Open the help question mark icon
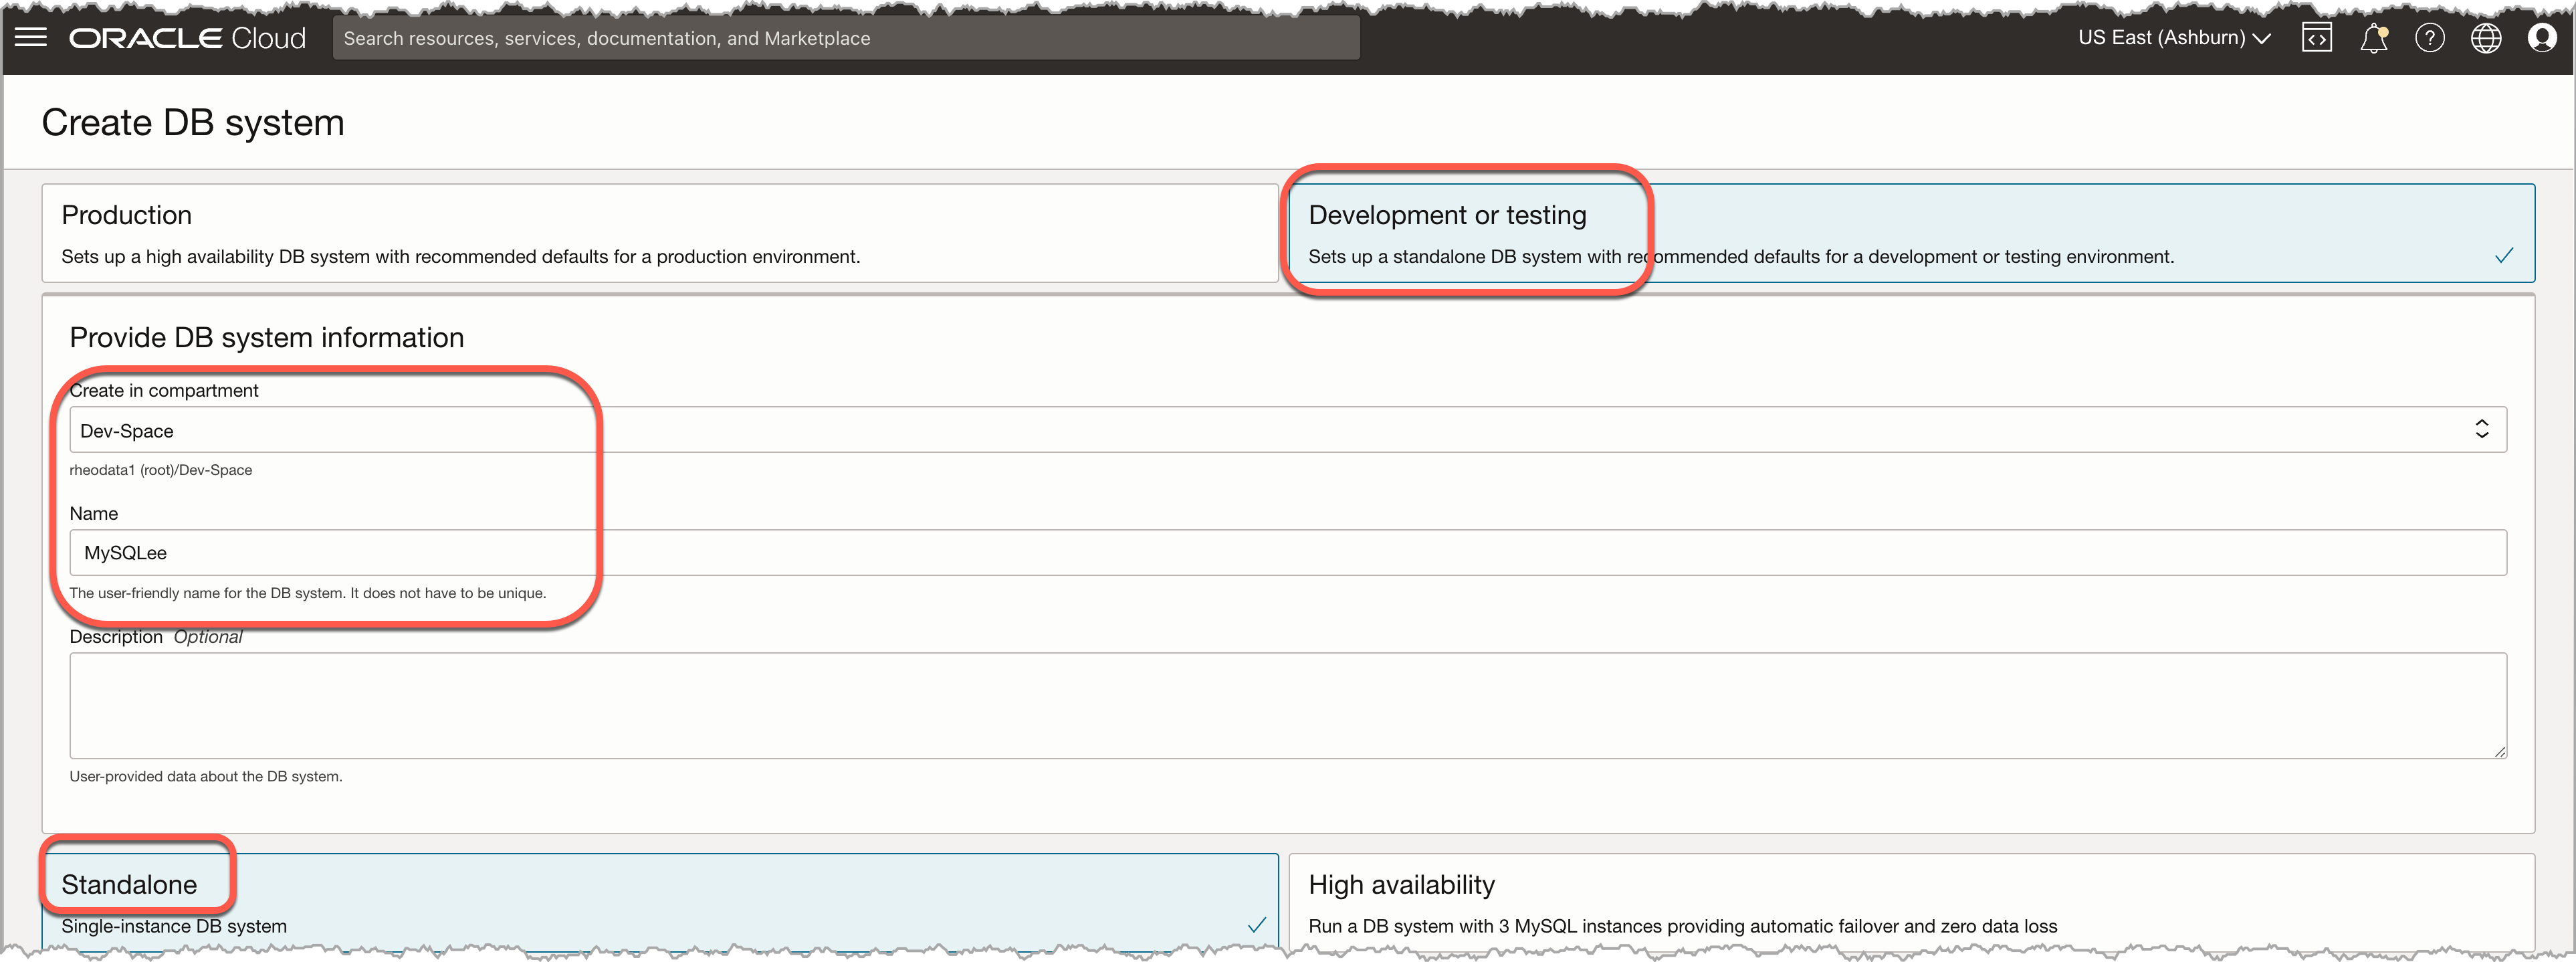Image resolution: width=2576 pixels, height=962 pixels. [x=2429, y=38]
